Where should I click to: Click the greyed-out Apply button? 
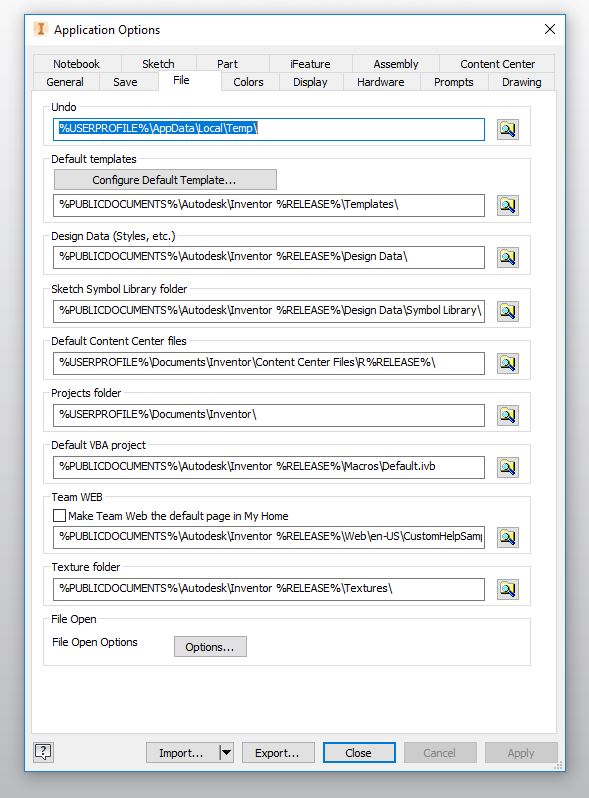click(x=521, y=753)
